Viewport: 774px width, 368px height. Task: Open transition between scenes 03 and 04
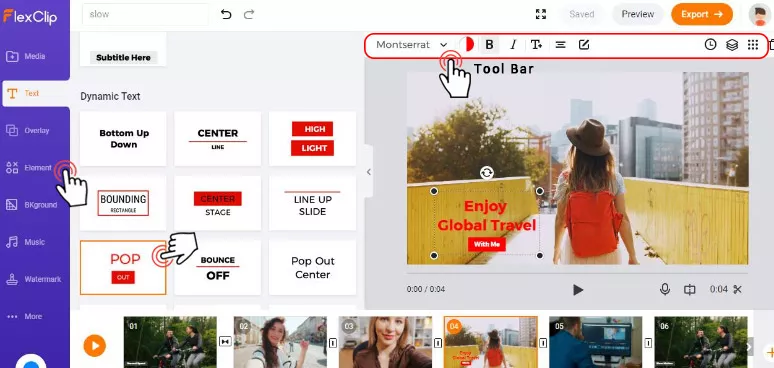point(438,342)
